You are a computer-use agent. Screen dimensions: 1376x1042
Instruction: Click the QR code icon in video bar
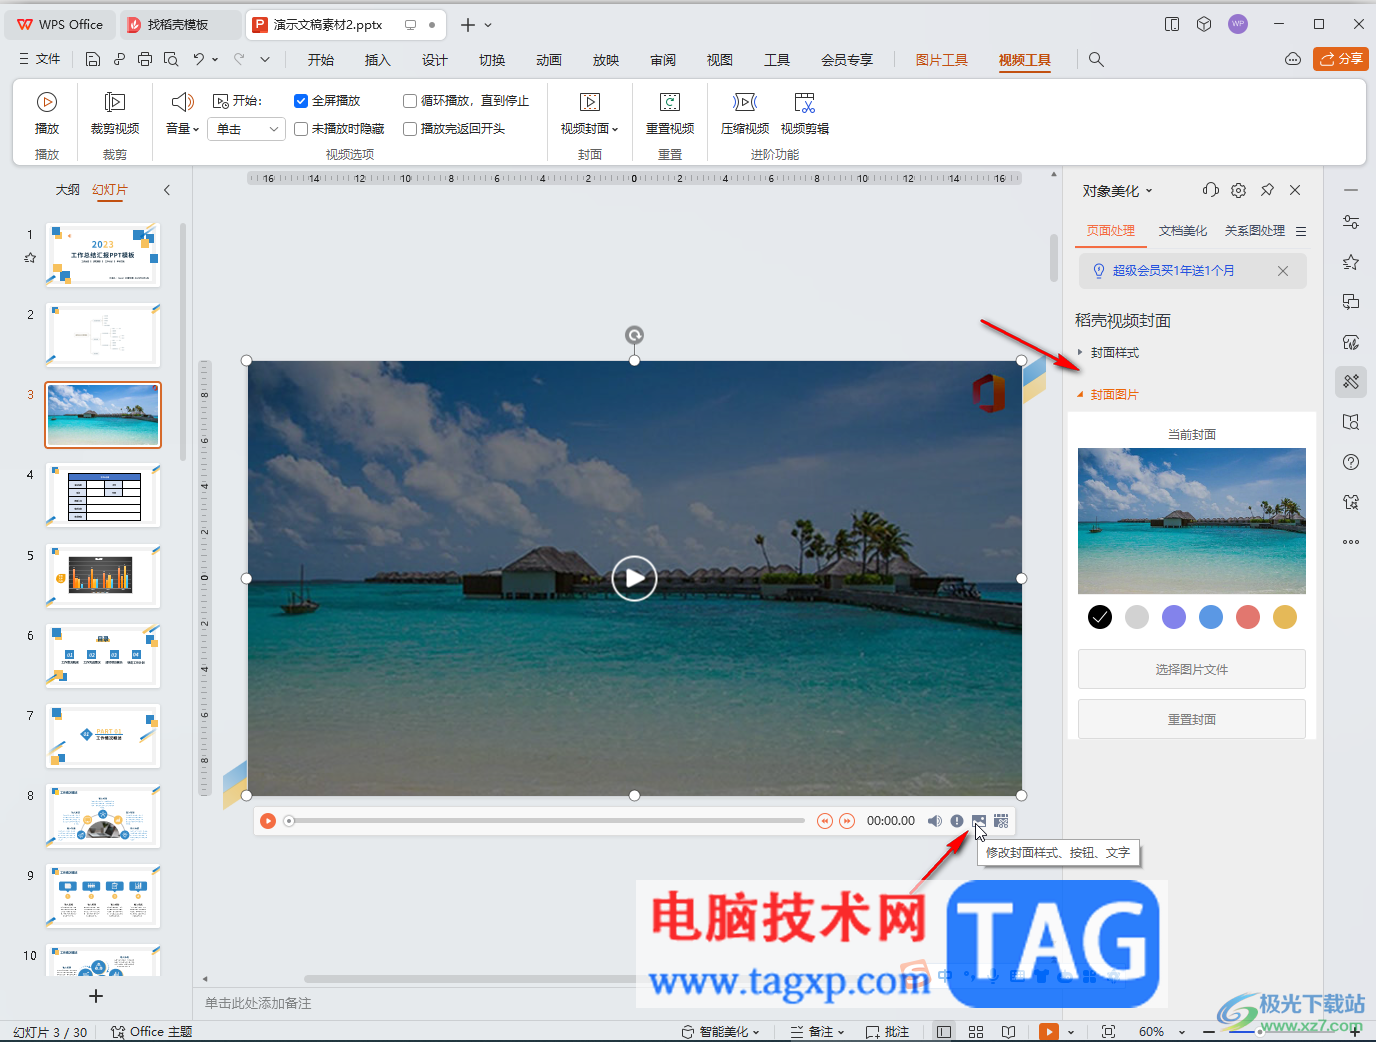click(x=1001, y=821)
